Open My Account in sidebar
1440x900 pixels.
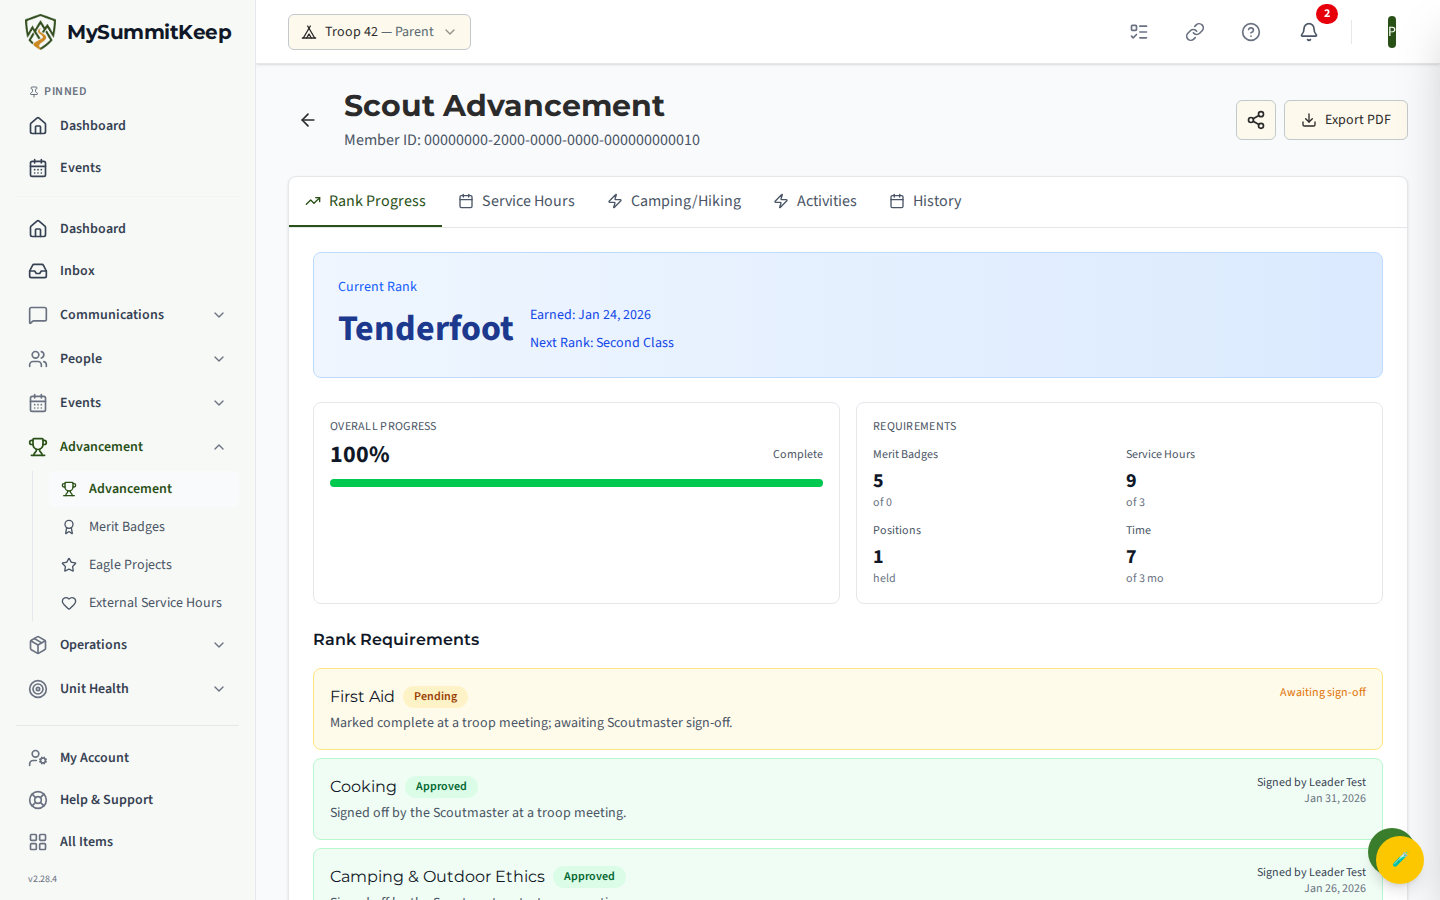pos(128,757)
